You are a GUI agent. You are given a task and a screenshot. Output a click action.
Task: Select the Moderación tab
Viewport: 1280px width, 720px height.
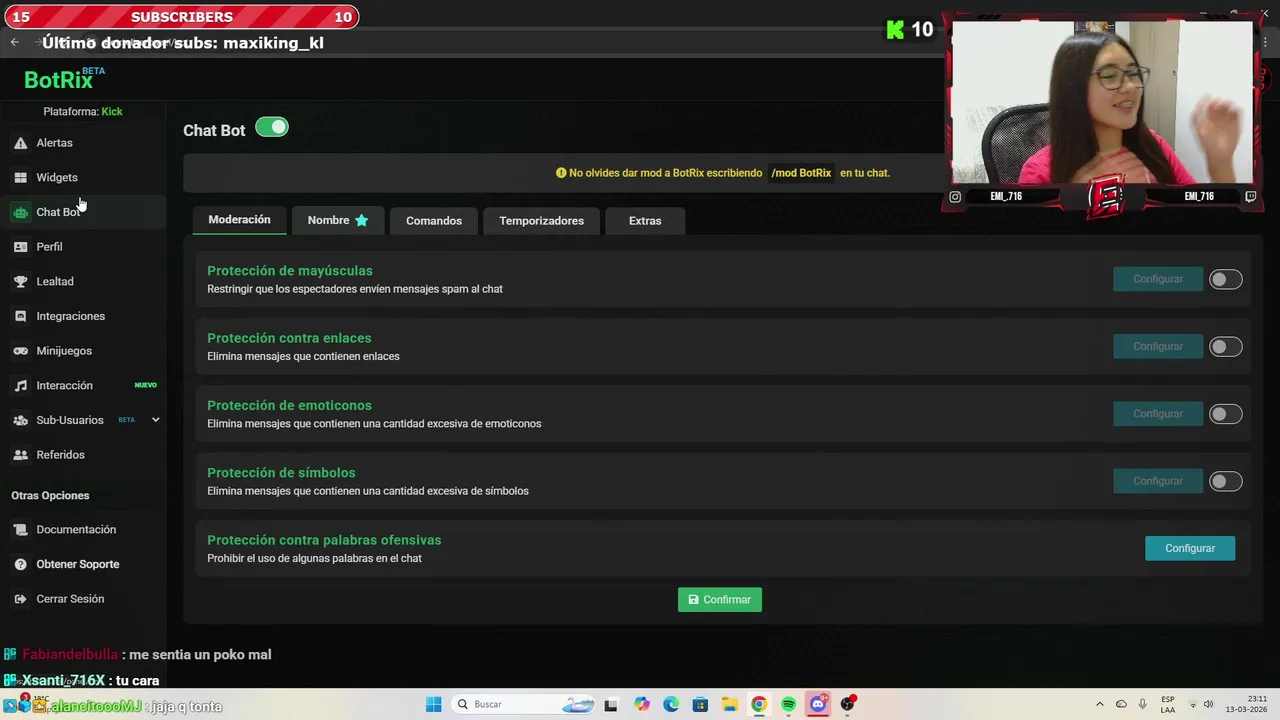click(x=239, y=220)
